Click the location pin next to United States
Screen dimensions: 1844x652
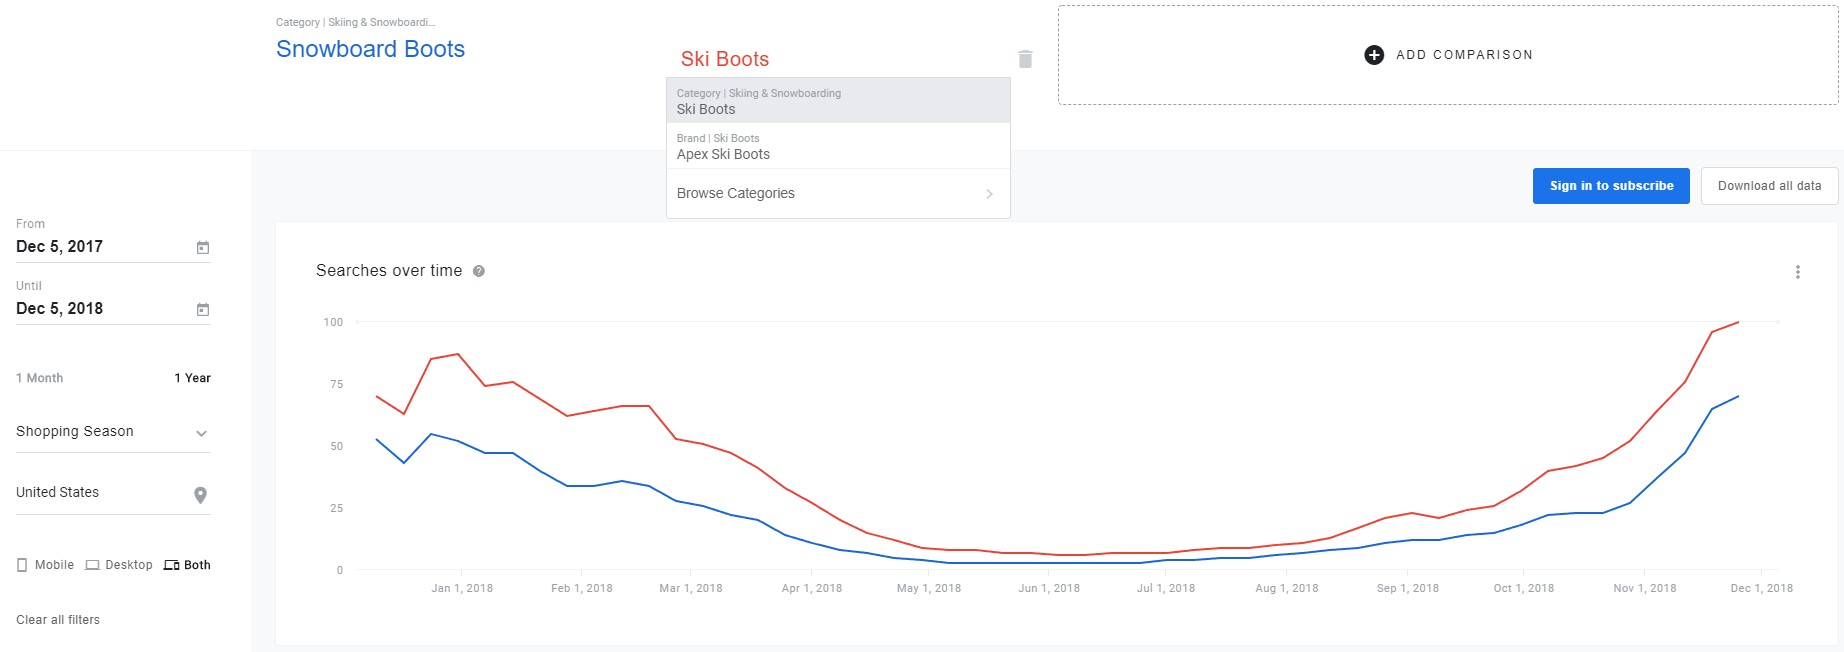tap(200, 495)
